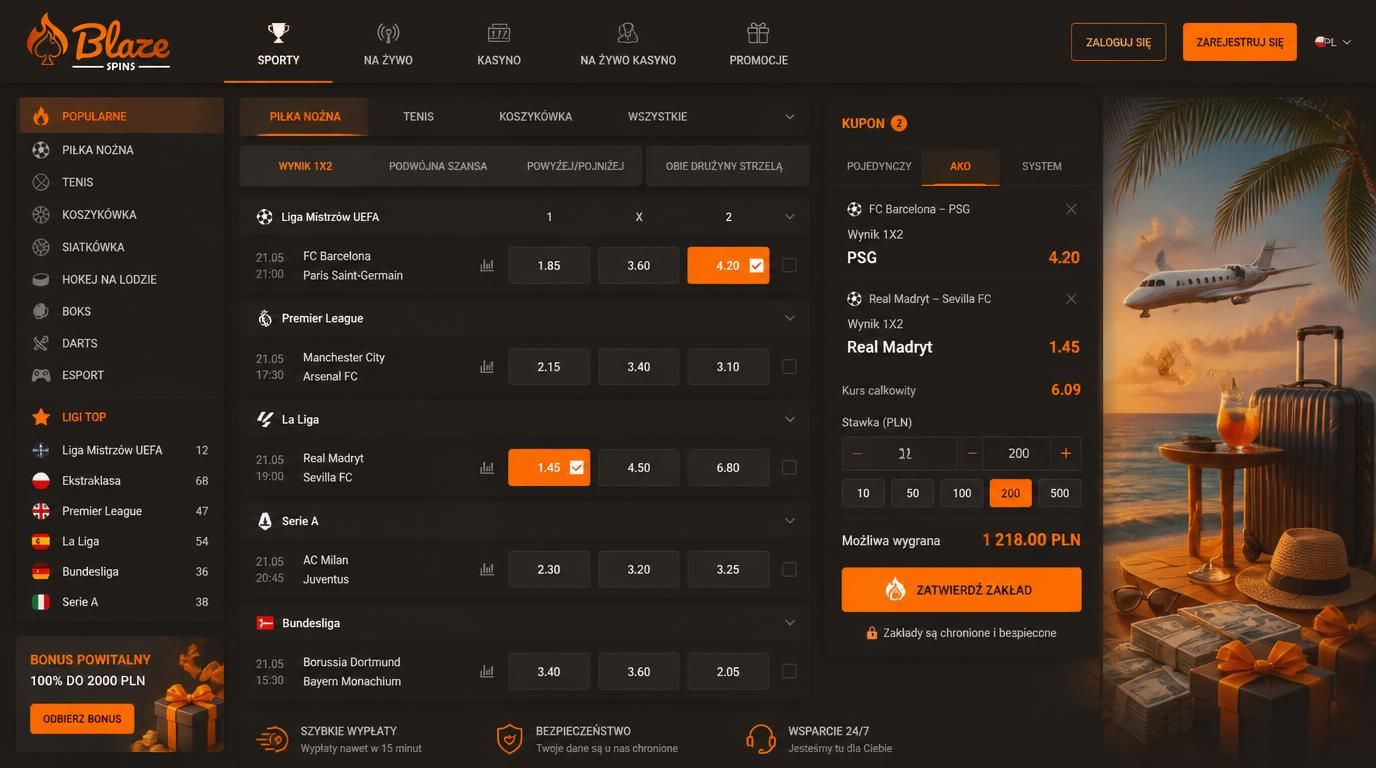Switch to Podwójna szansa market tab
This screenshot has height=768, width=1376.
[438, 166]
